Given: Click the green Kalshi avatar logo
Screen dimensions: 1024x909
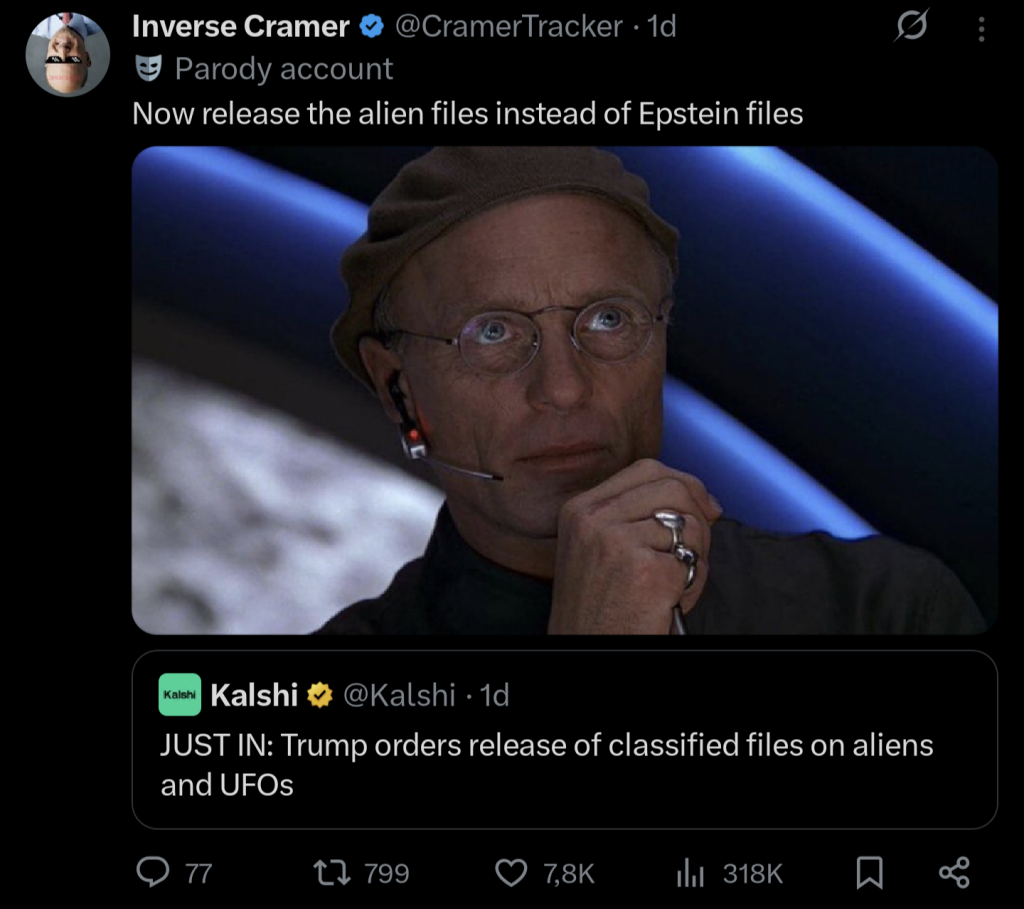Looking at the screenshot, I should [x=180, y=695].
